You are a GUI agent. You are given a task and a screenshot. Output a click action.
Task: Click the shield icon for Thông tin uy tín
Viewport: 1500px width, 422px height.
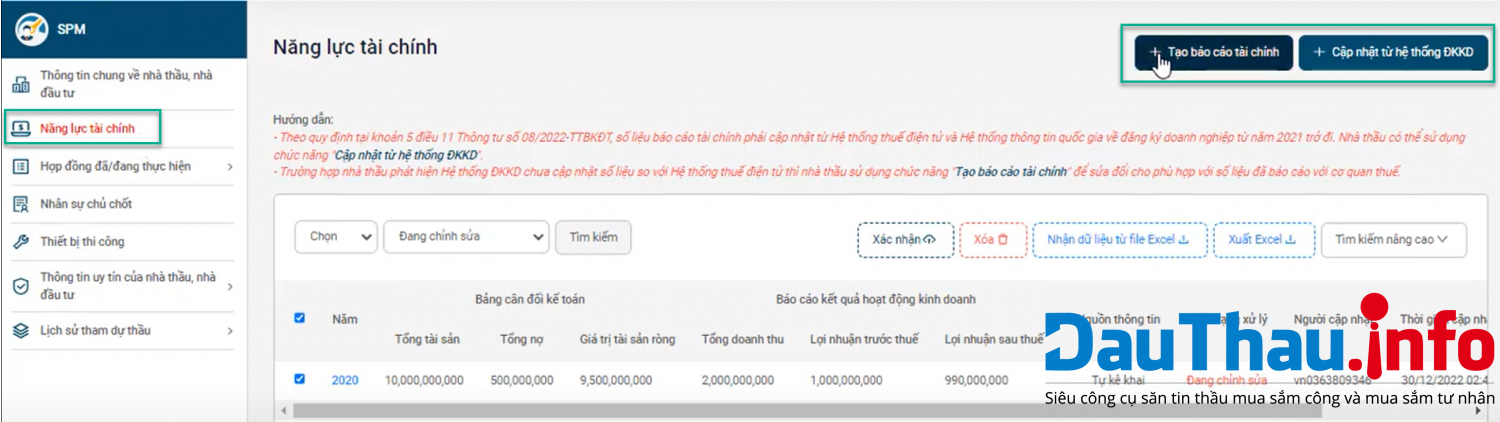coord(20,286)
